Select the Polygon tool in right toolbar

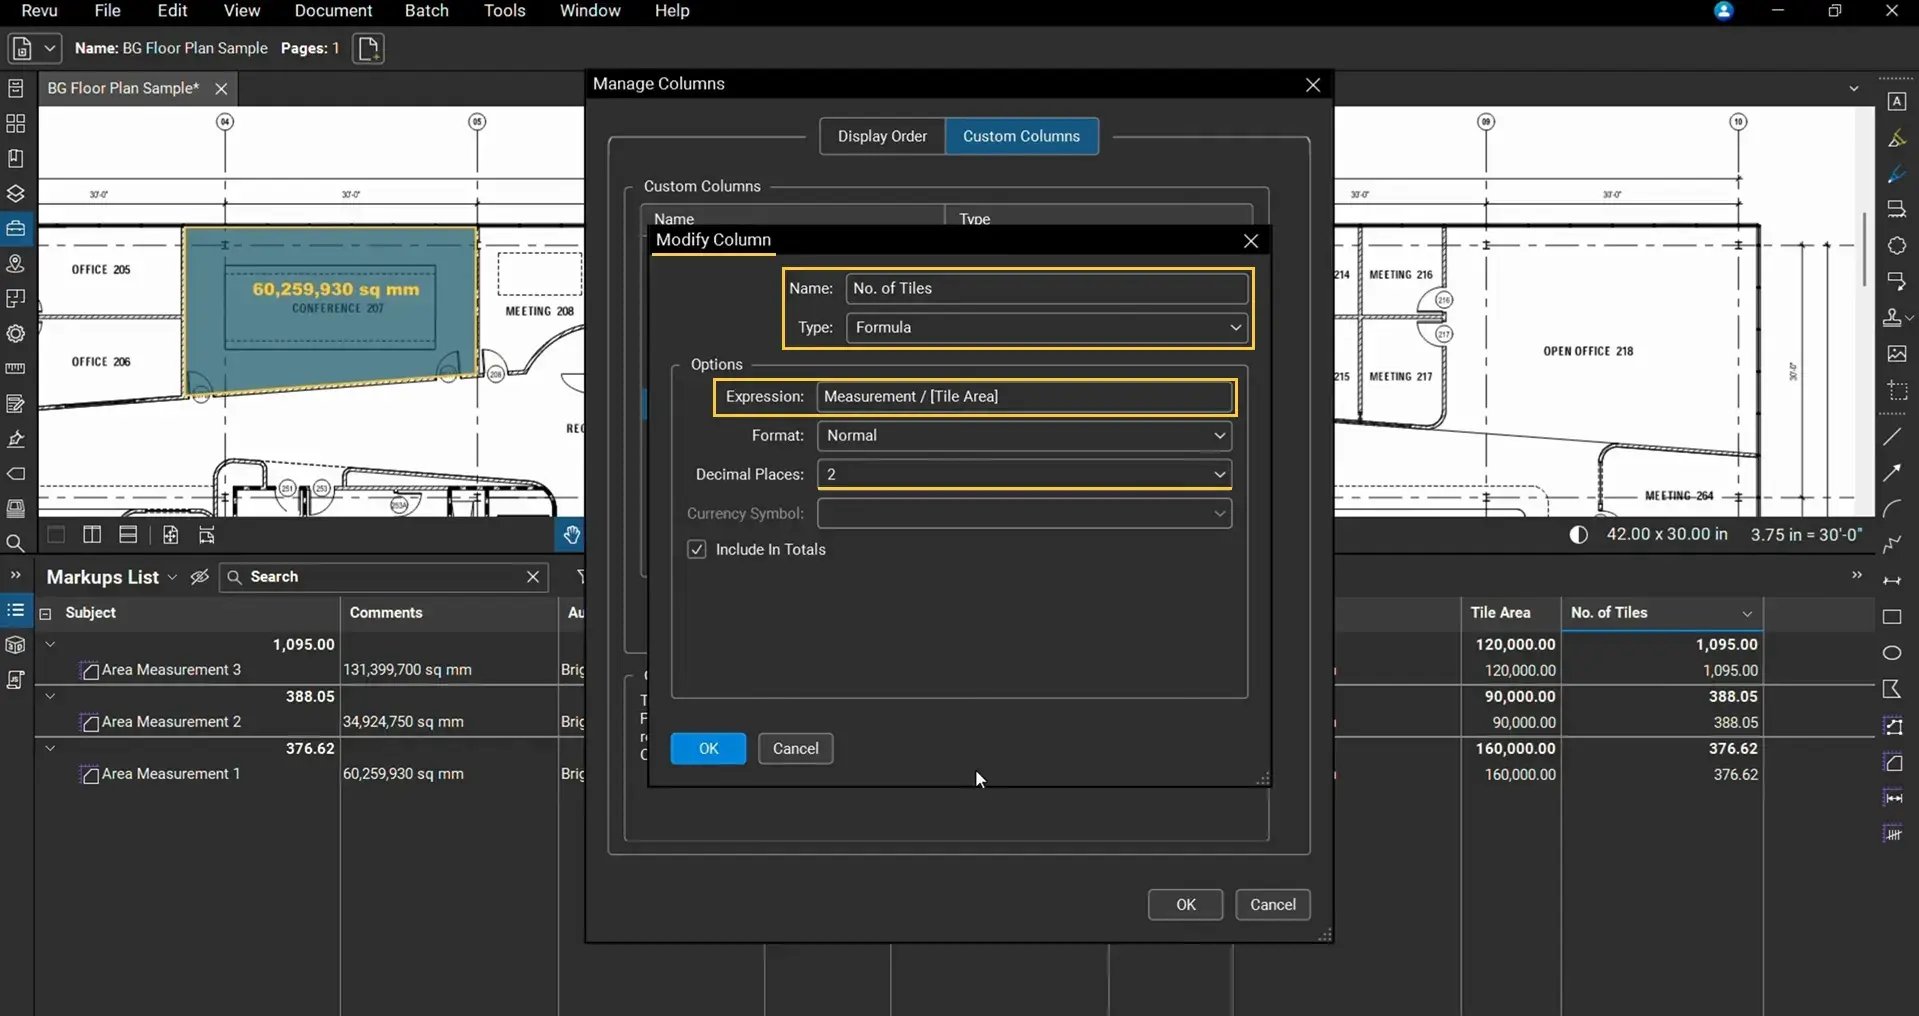1893,689
